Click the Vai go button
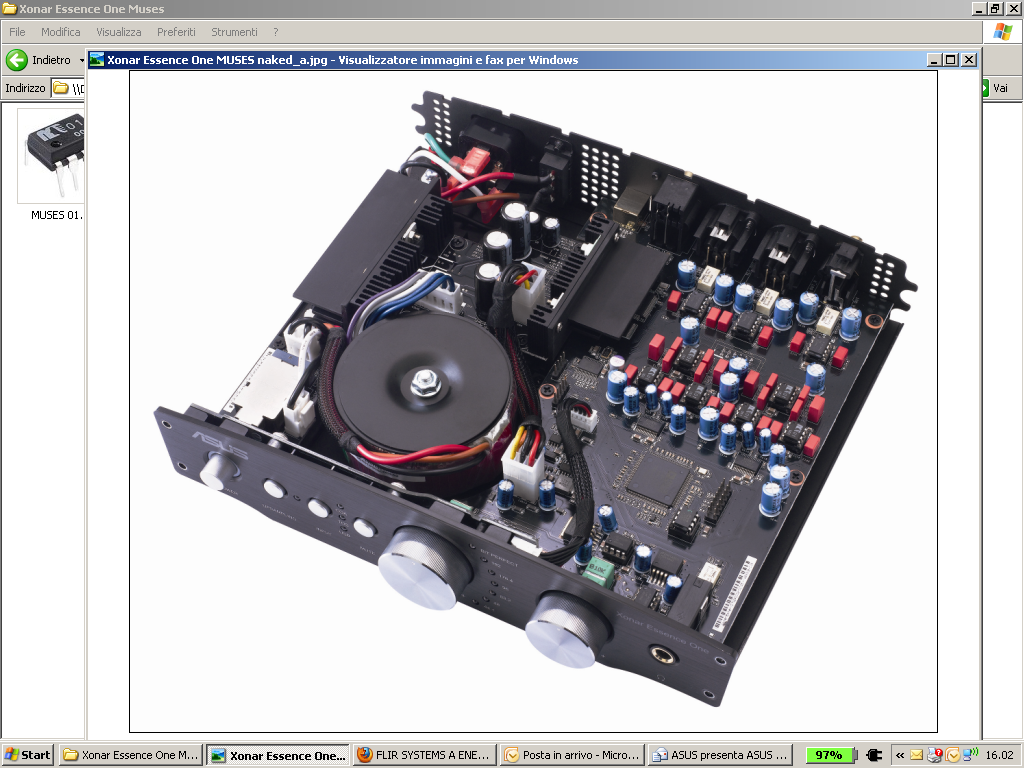Viewport: 1024px width, 768px height. coord(994,88)
